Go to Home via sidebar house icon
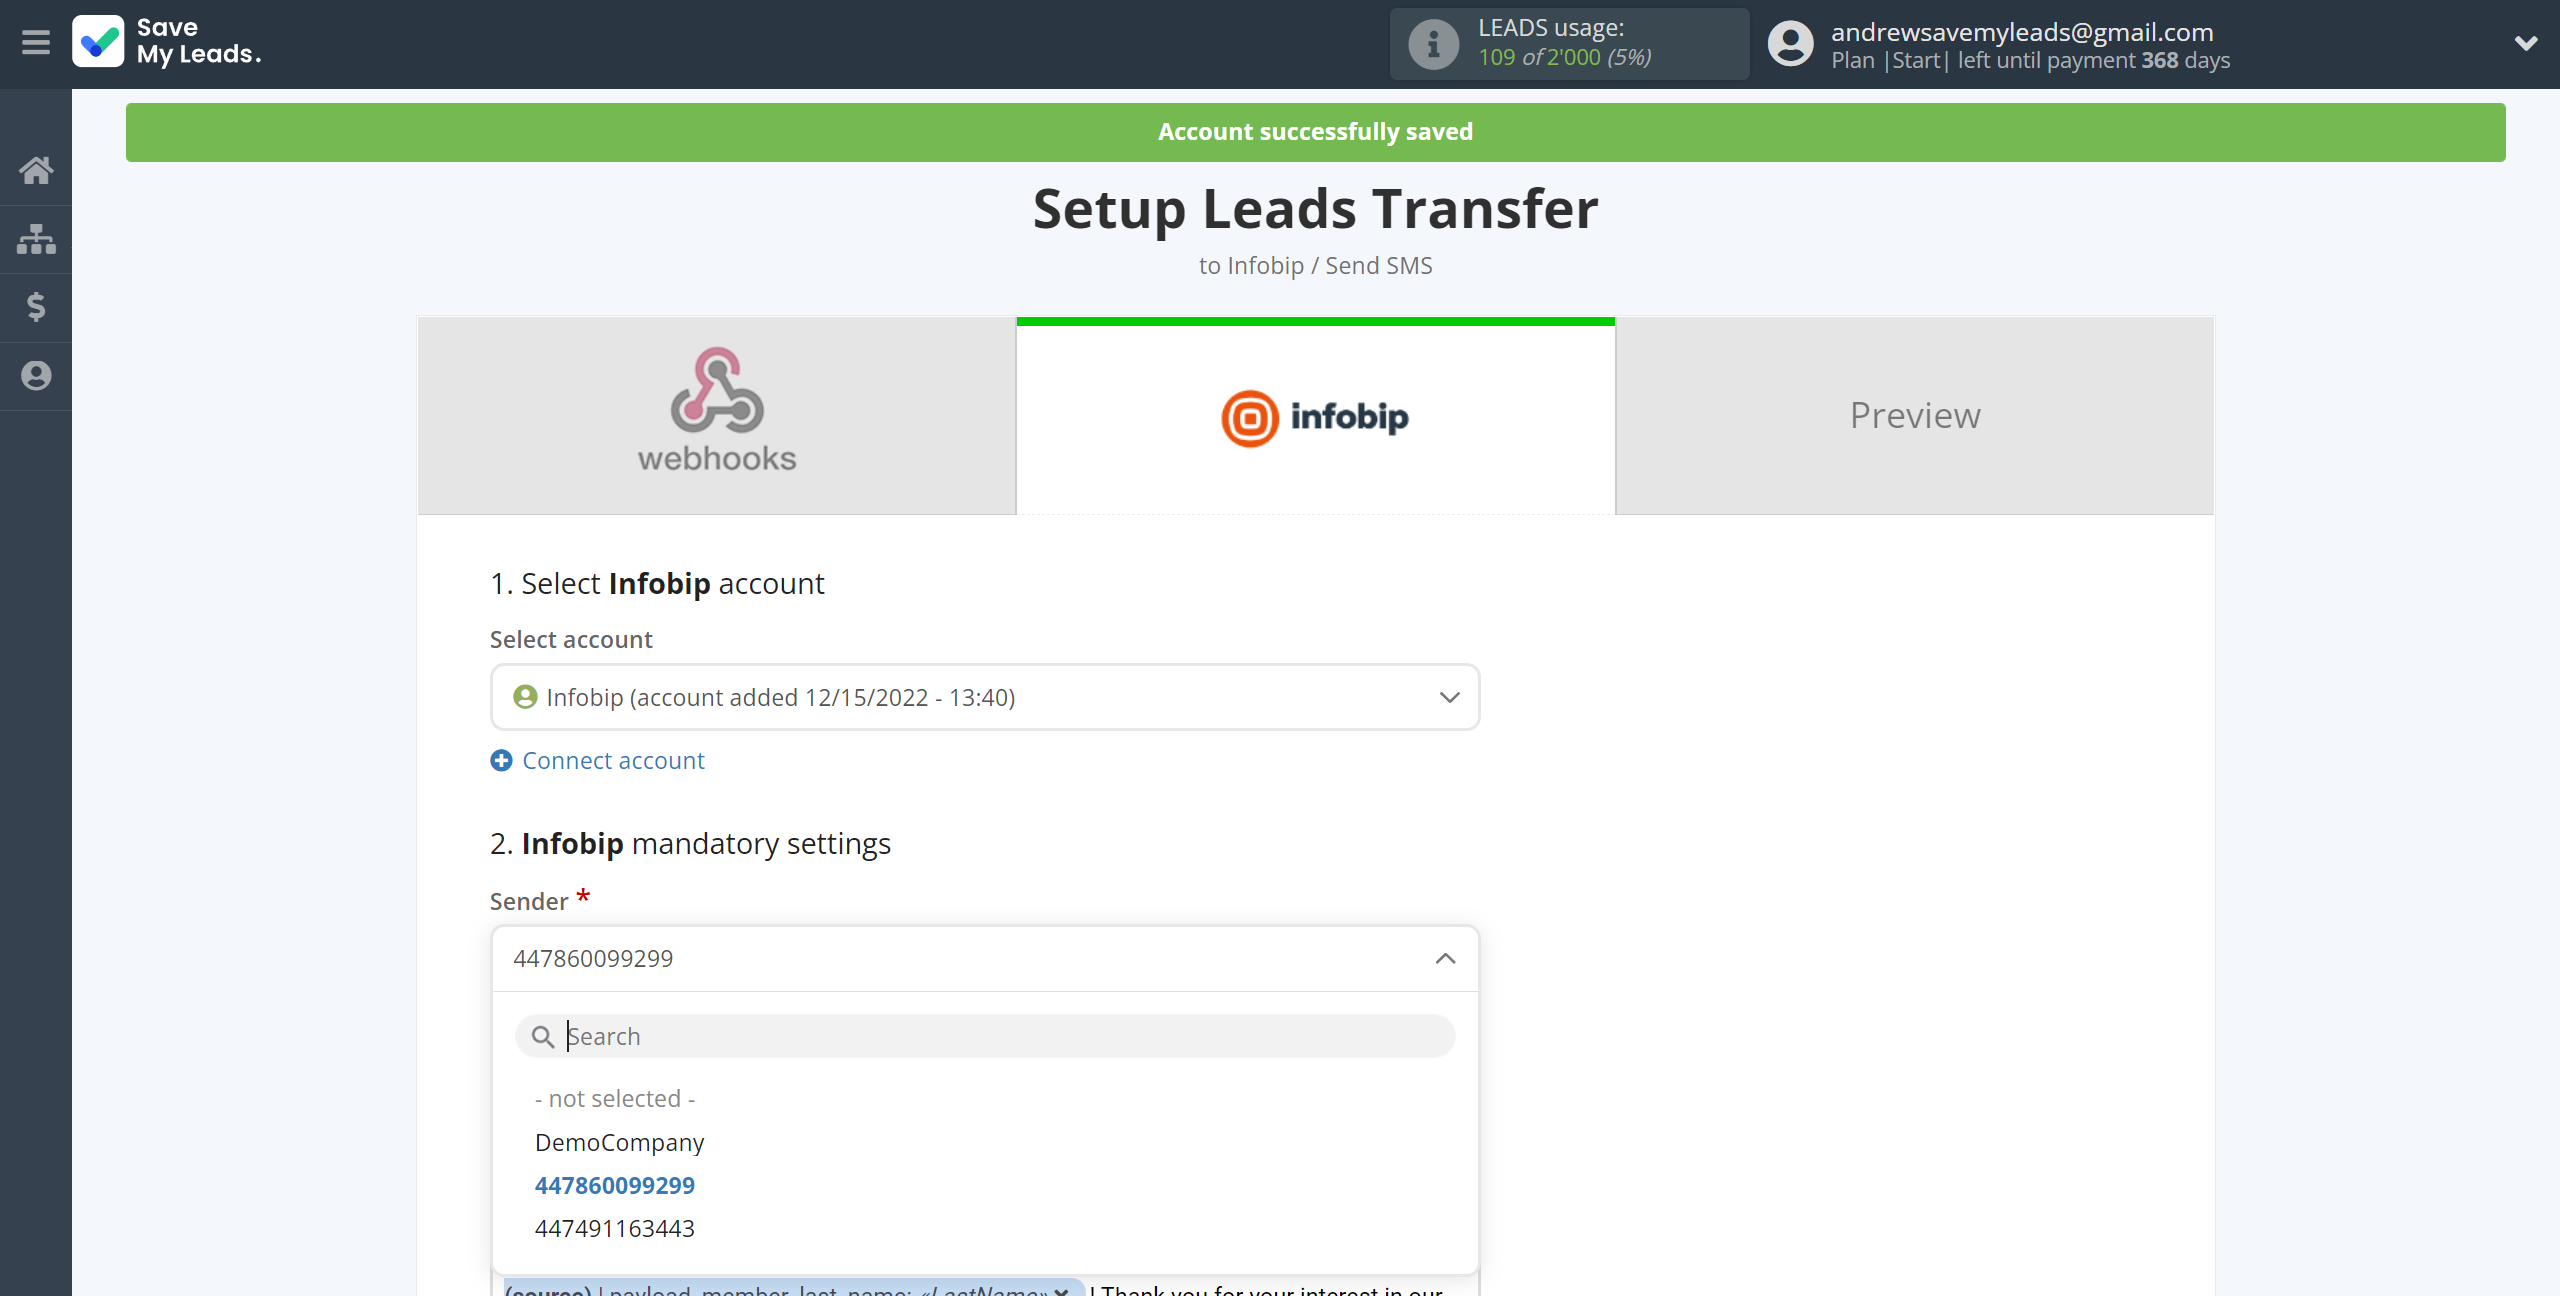This screenshot has width=2560, height=1296. tap(36, 171)
